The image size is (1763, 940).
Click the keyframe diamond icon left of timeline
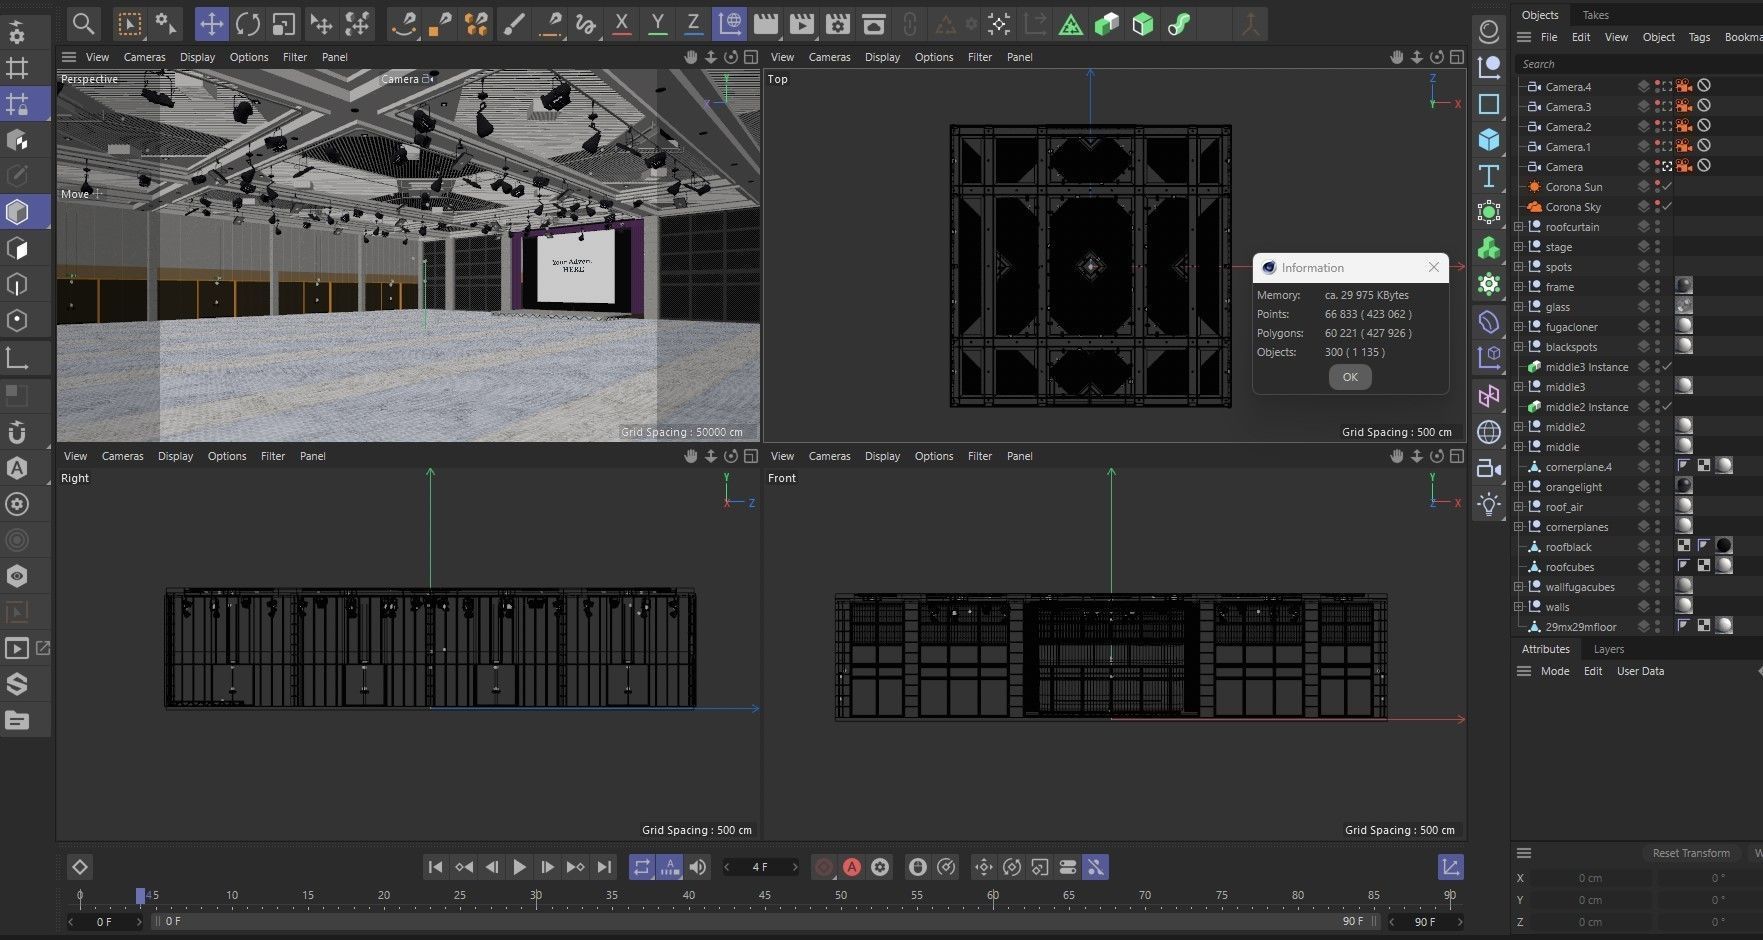pyautogui.click(x=80, y=867)
